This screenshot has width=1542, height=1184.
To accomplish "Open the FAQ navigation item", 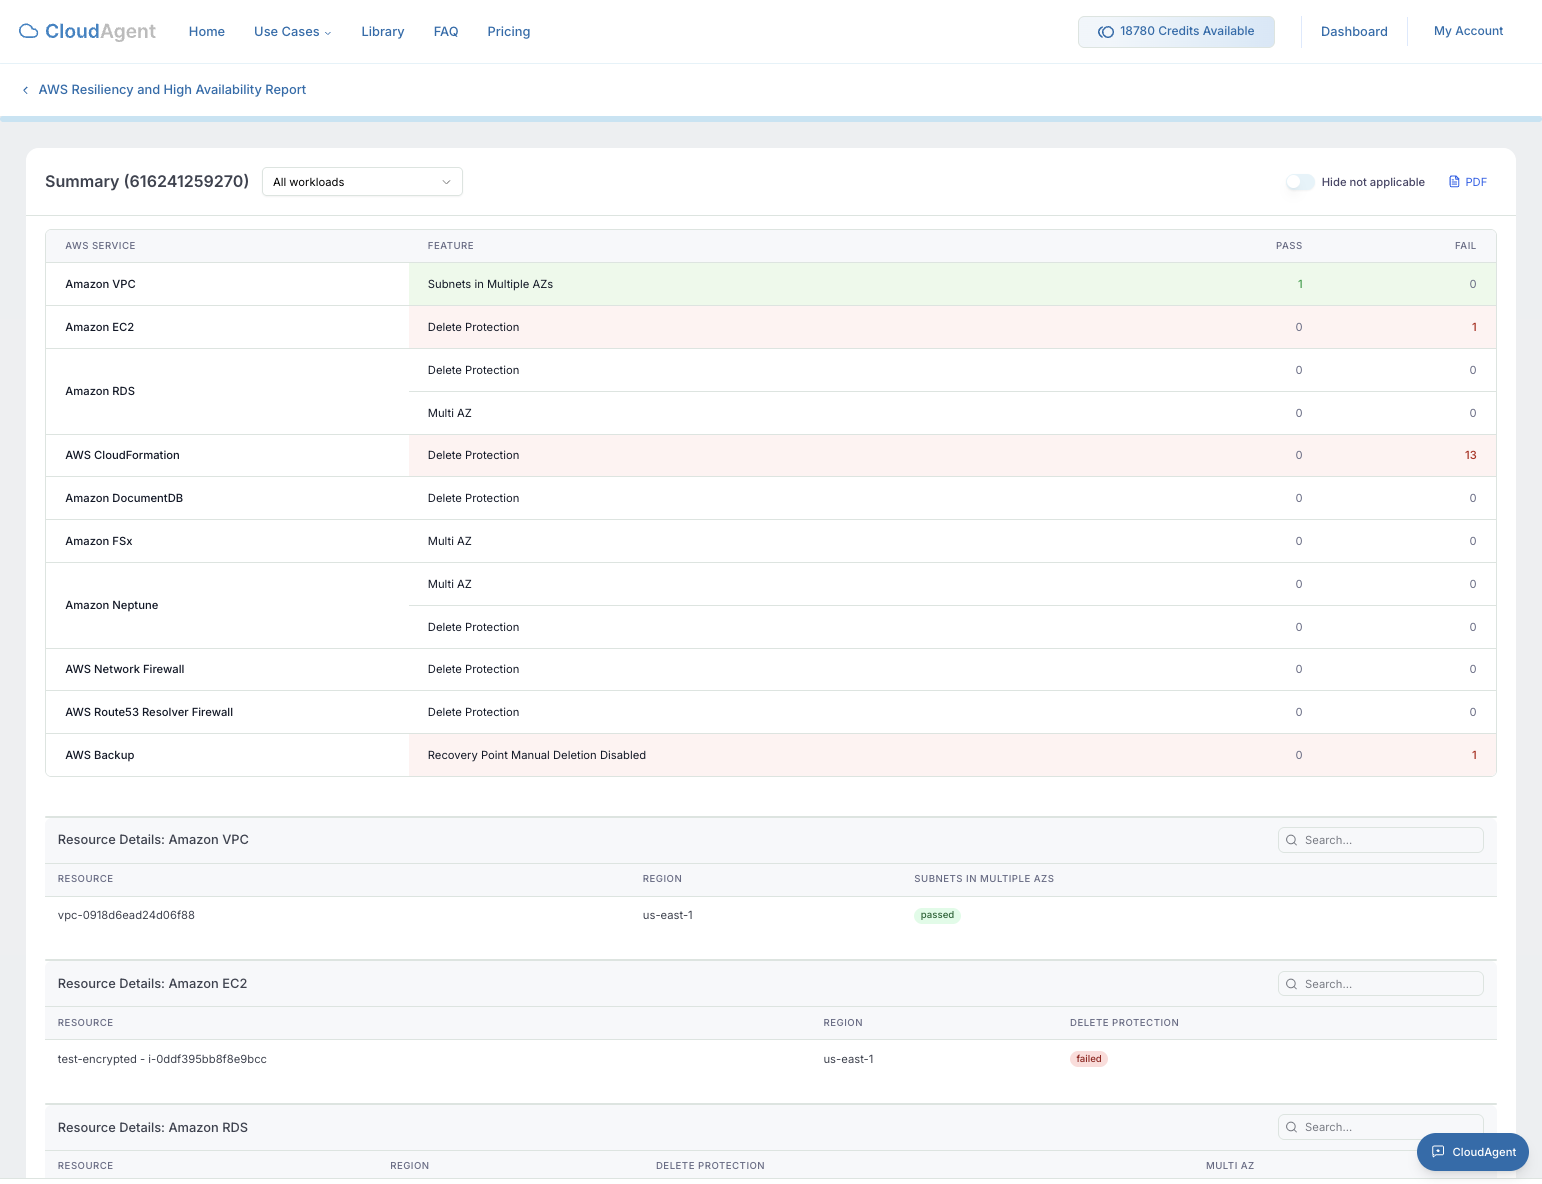I will pos(446,32).
